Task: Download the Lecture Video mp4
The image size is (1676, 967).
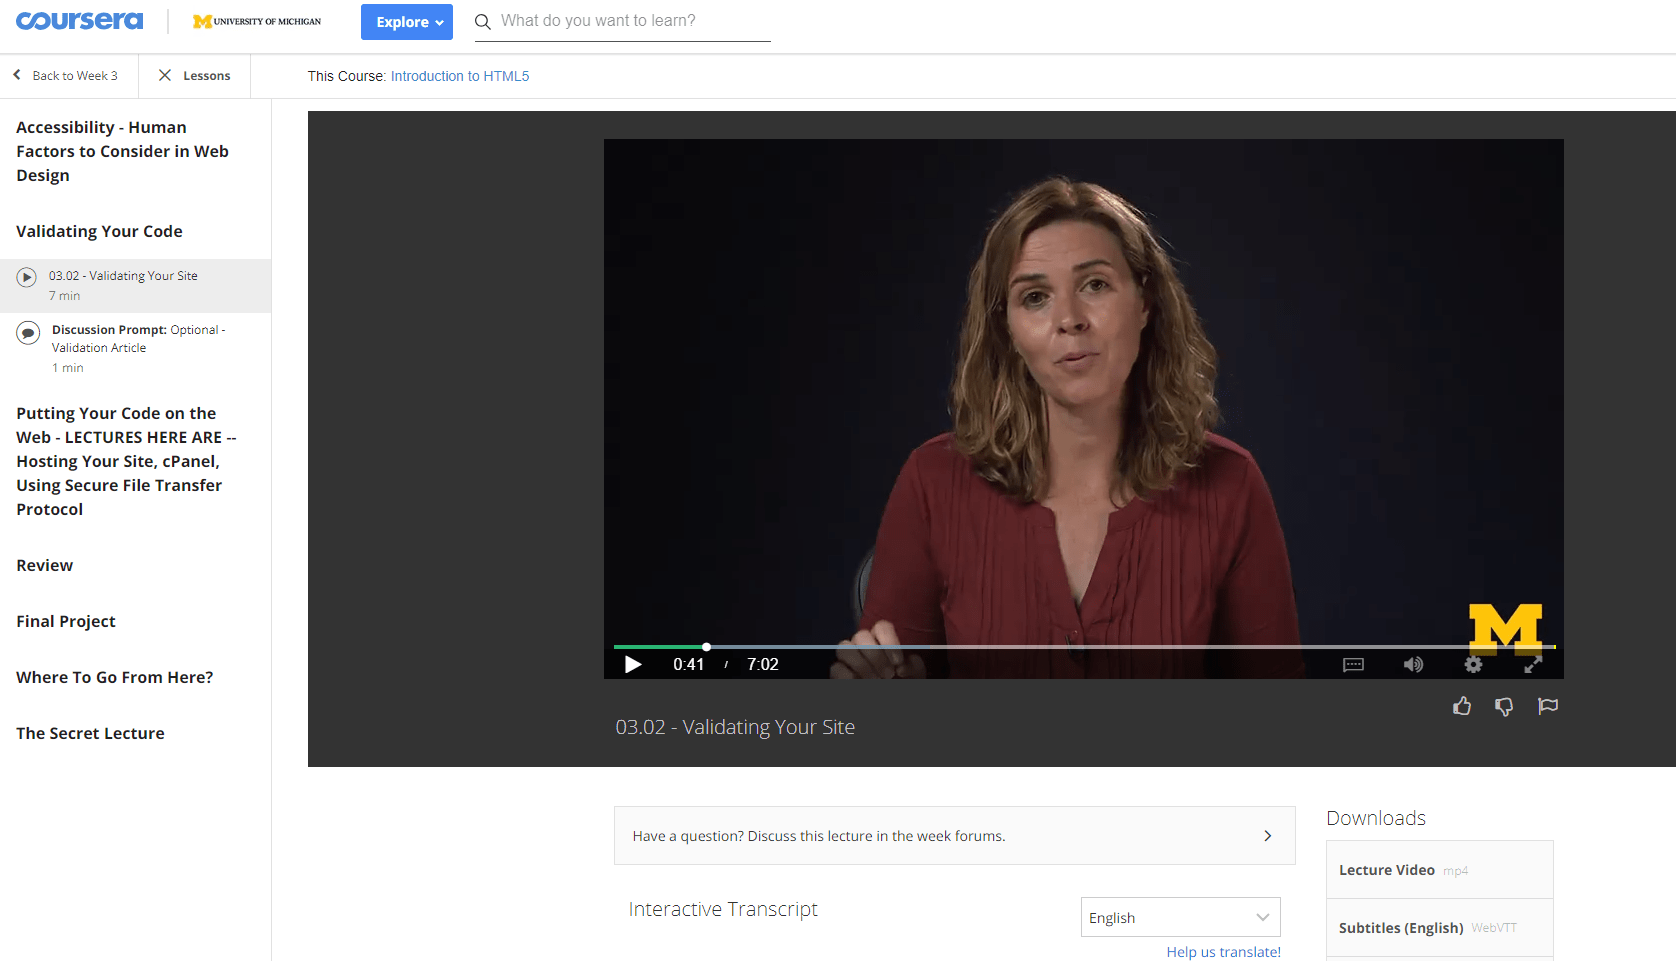Action: coord(1440,870)
